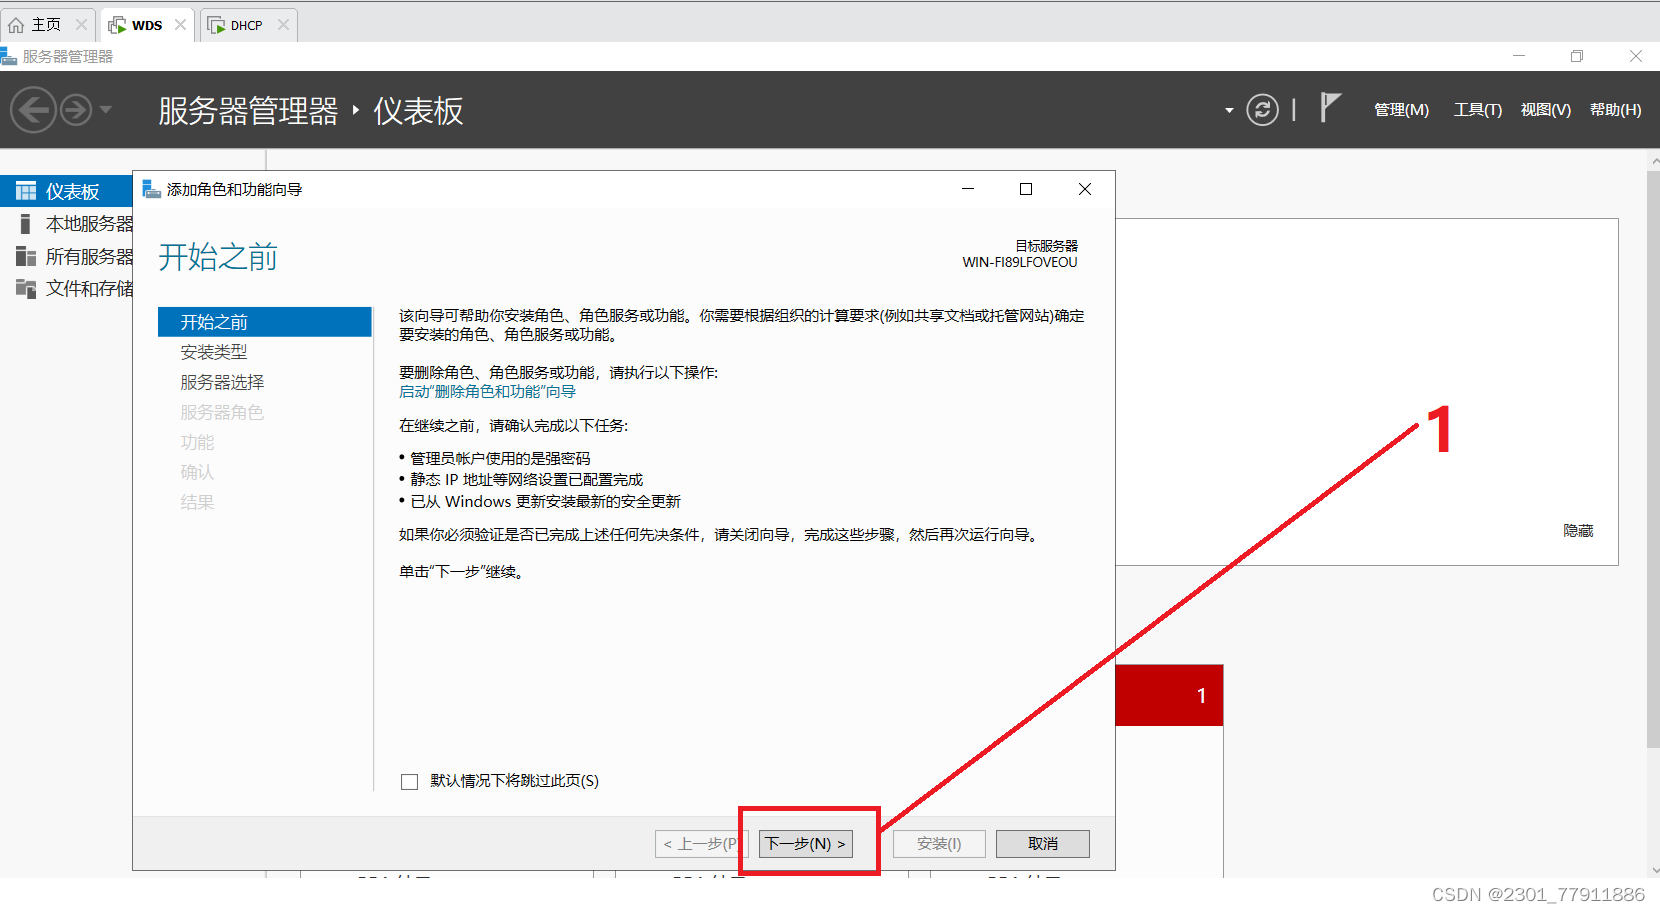Expand the dropdown arrow left of refresh
This screenshot has width=1660, height=913.
click(x=1229, y=110)
